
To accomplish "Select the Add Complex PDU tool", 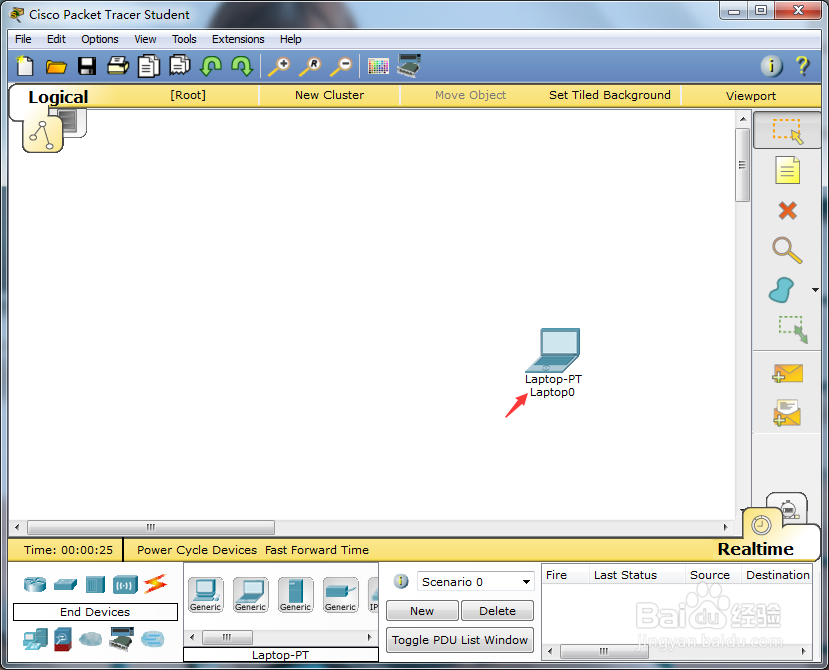I will click(787, 412).
